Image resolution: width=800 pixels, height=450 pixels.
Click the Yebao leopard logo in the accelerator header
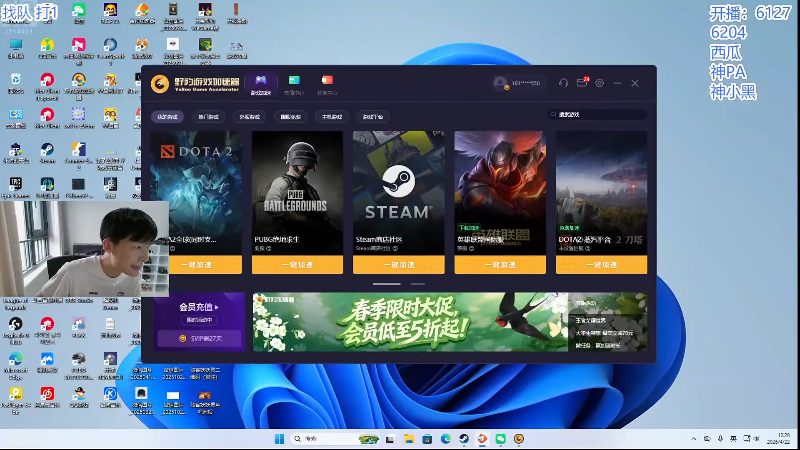coord(160,84)
